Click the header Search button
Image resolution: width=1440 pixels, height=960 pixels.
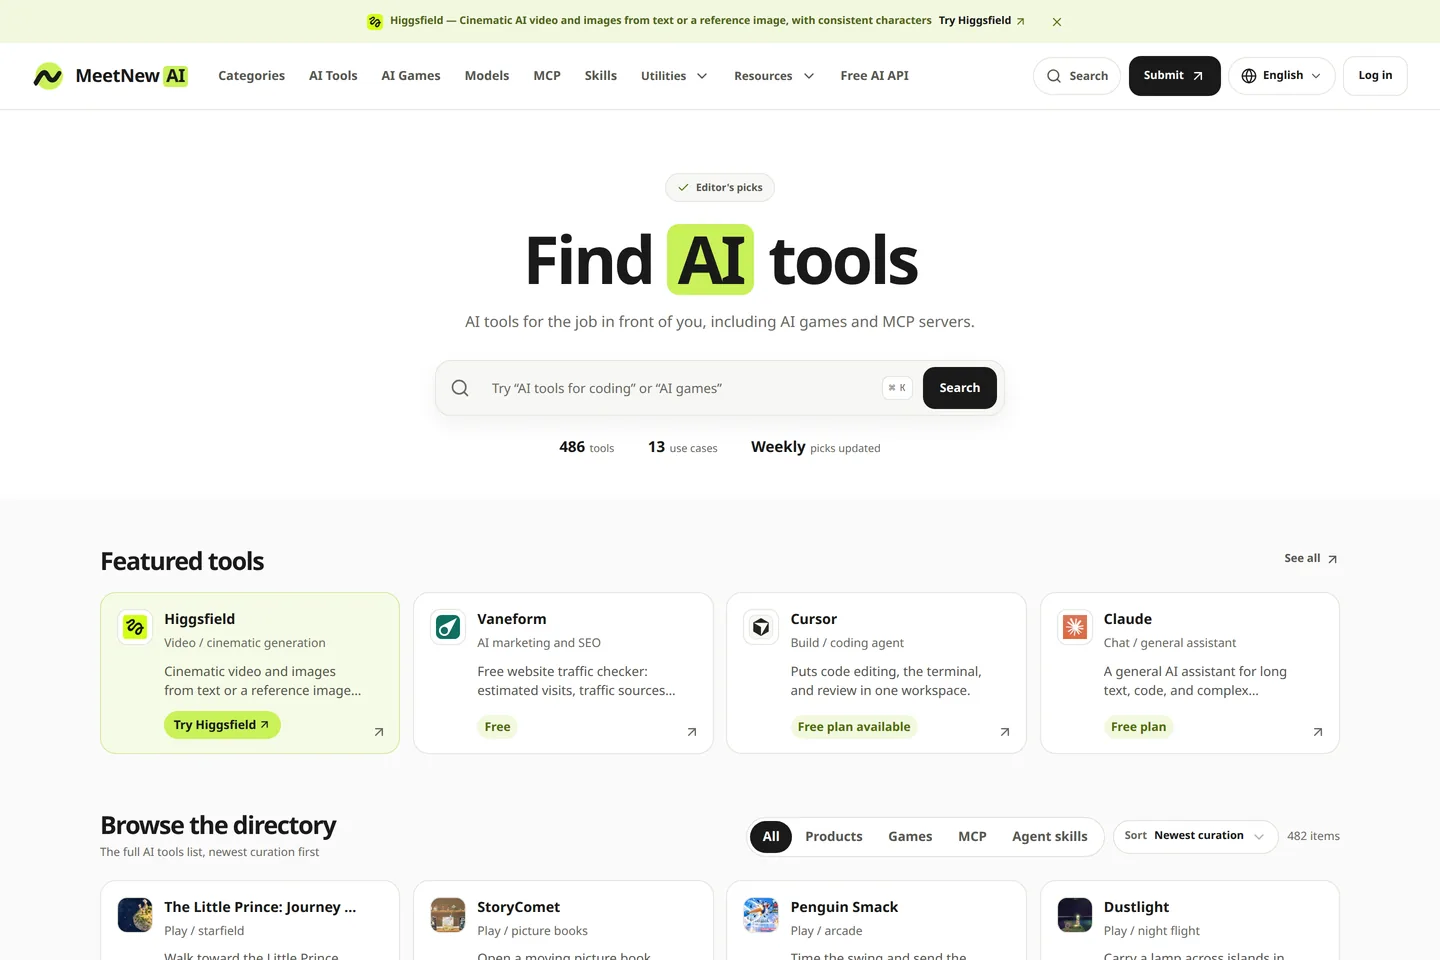click(1077, 76)
